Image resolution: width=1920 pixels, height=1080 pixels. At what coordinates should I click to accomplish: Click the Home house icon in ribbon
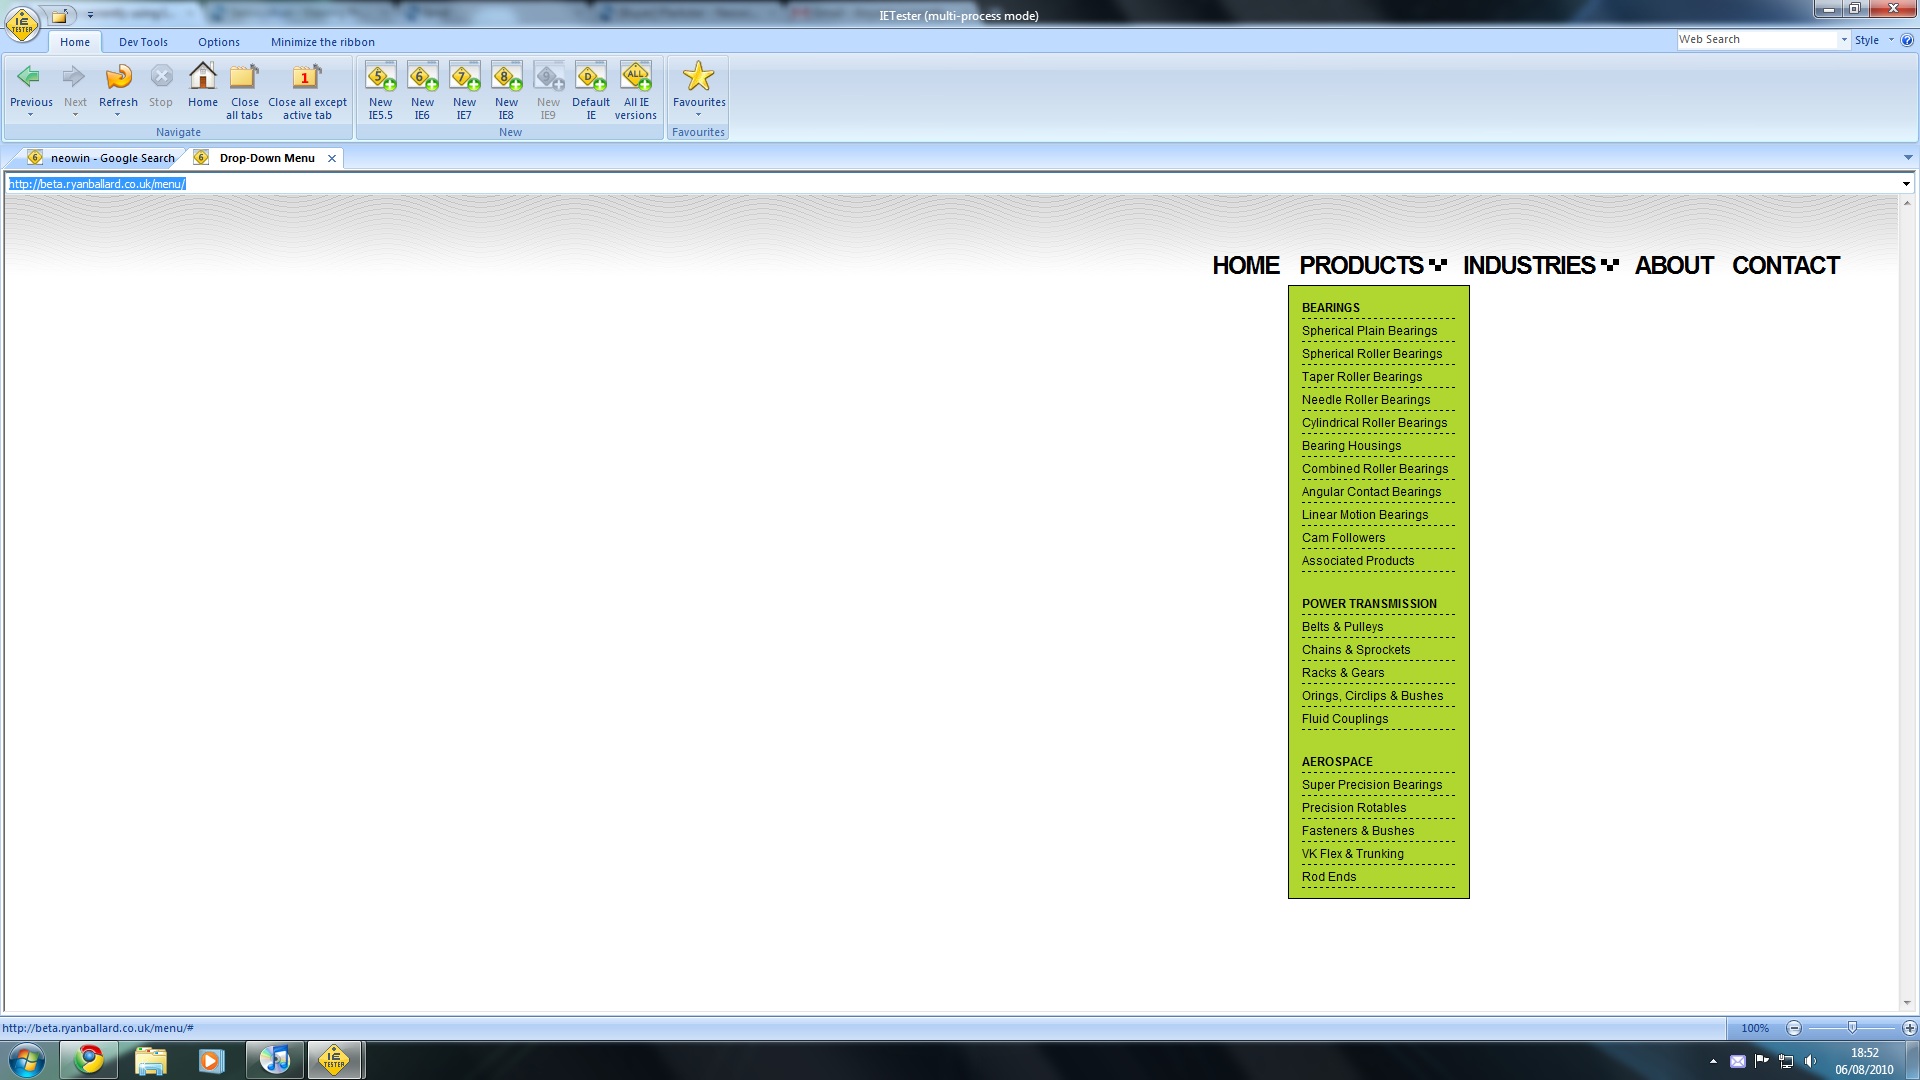tap(202, 78)
